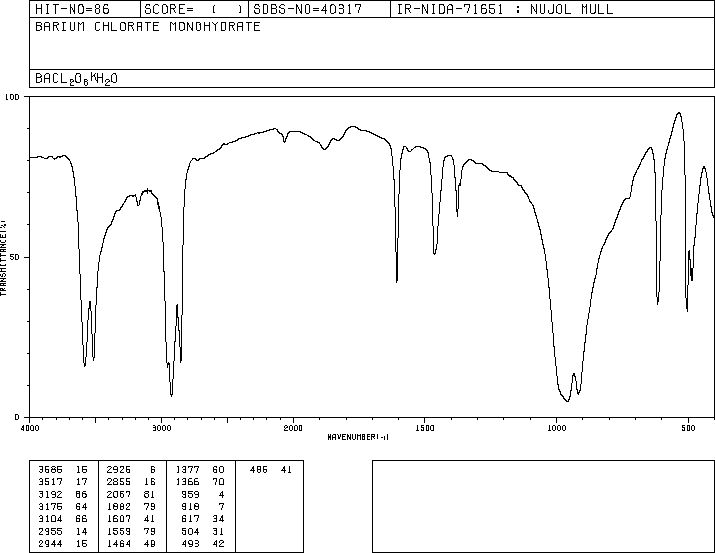Viewport: 715px width, 553px height.
Task: Click the 100 label on transmittance axis
Action: (12, 97)
